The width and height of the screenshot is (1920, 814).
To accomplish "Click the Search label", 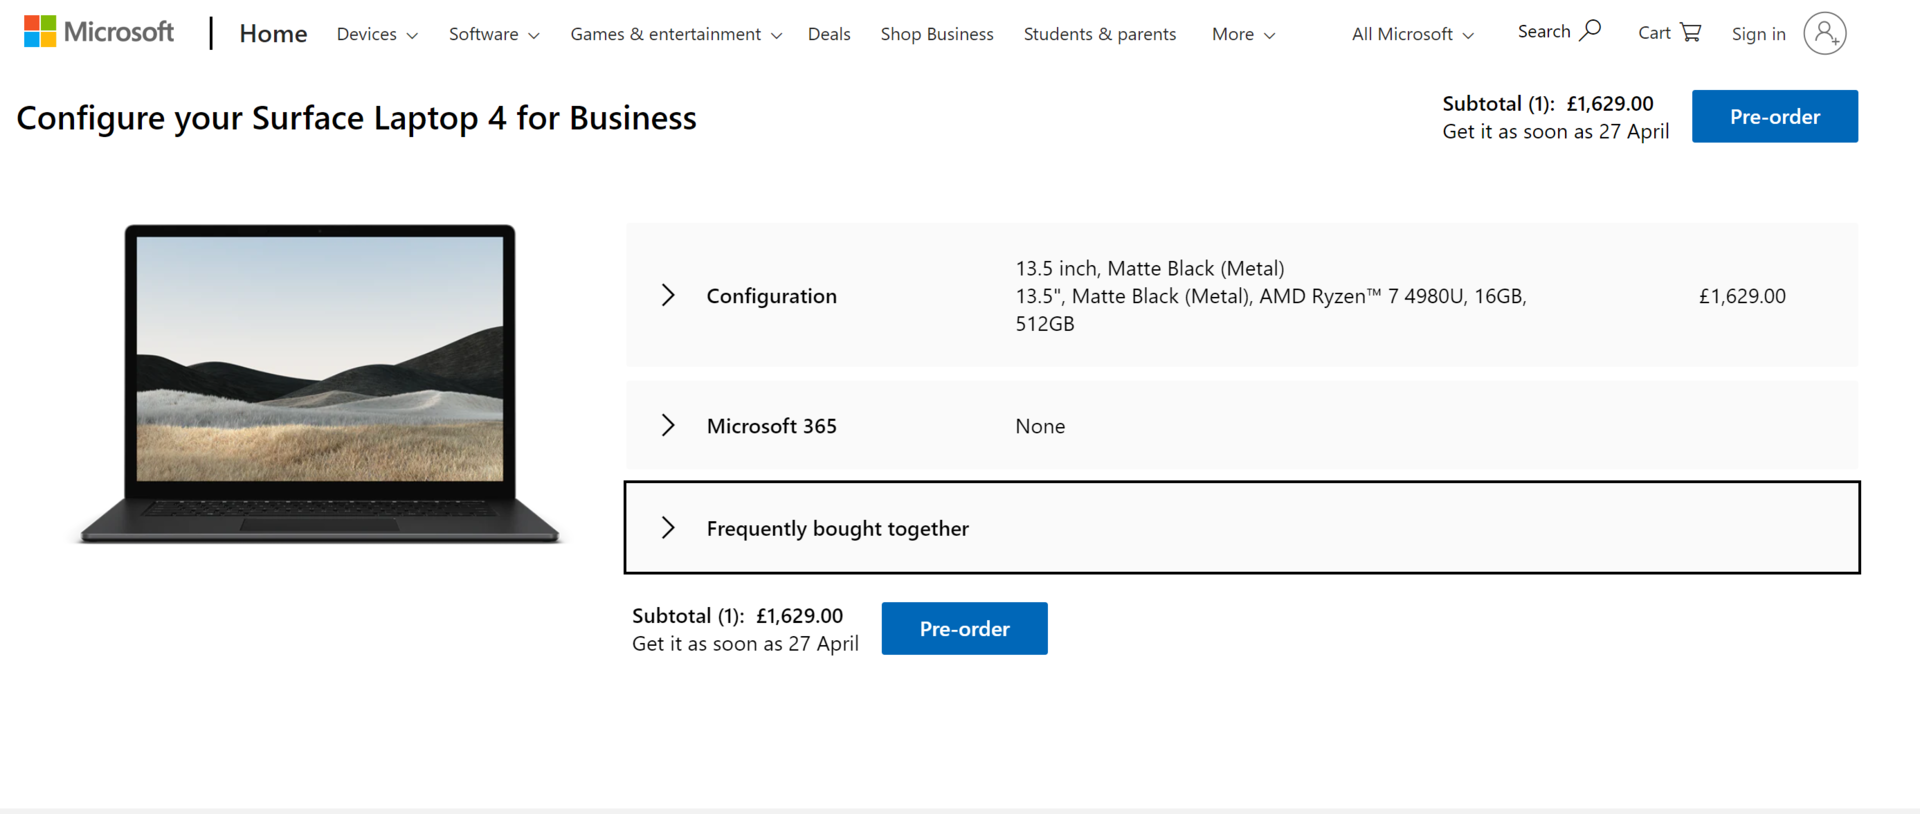I will pos(1544,32).
